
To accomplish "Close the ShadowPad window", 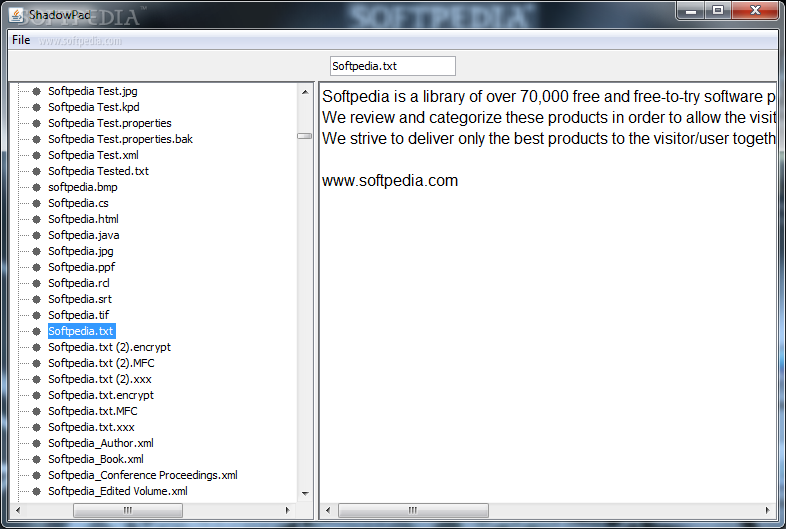I will pos(755,11).
